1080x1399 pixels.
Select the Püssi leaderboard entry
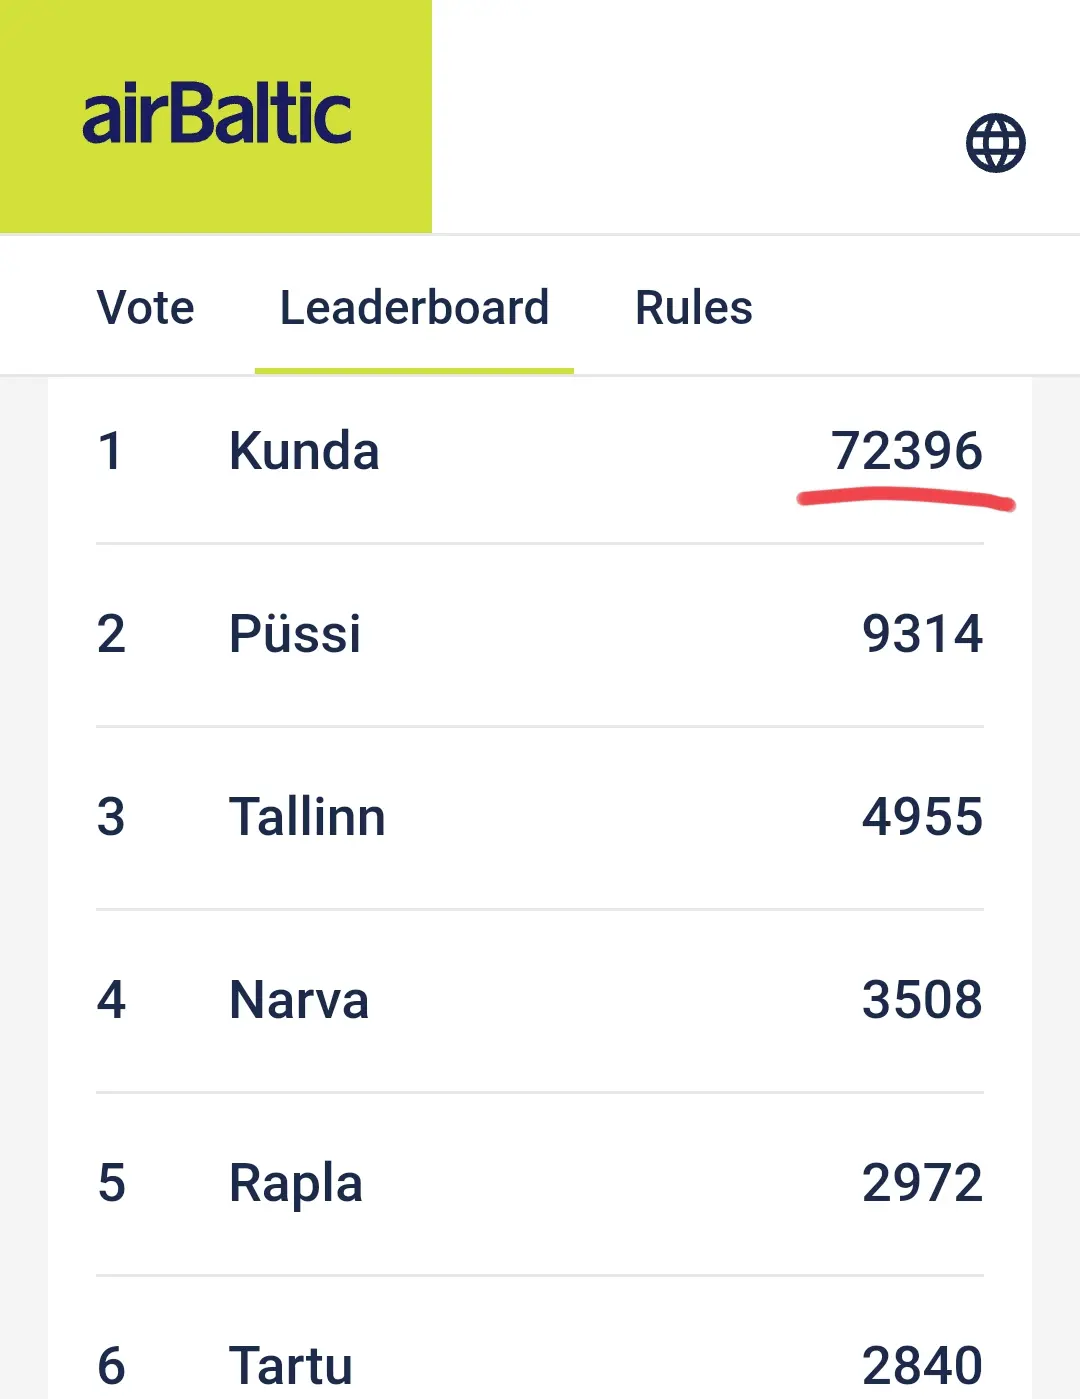[540, 635]
